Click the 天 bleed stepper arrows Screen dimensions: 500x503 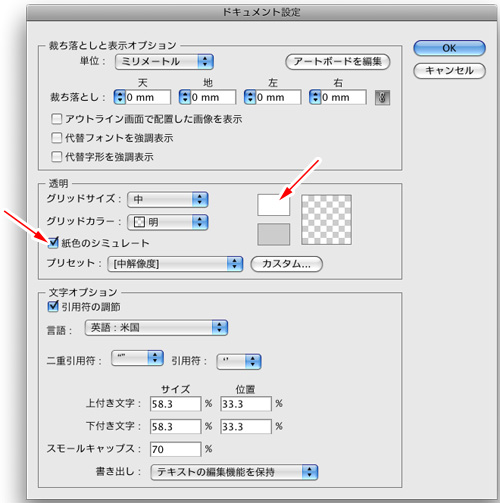(119, 97)
